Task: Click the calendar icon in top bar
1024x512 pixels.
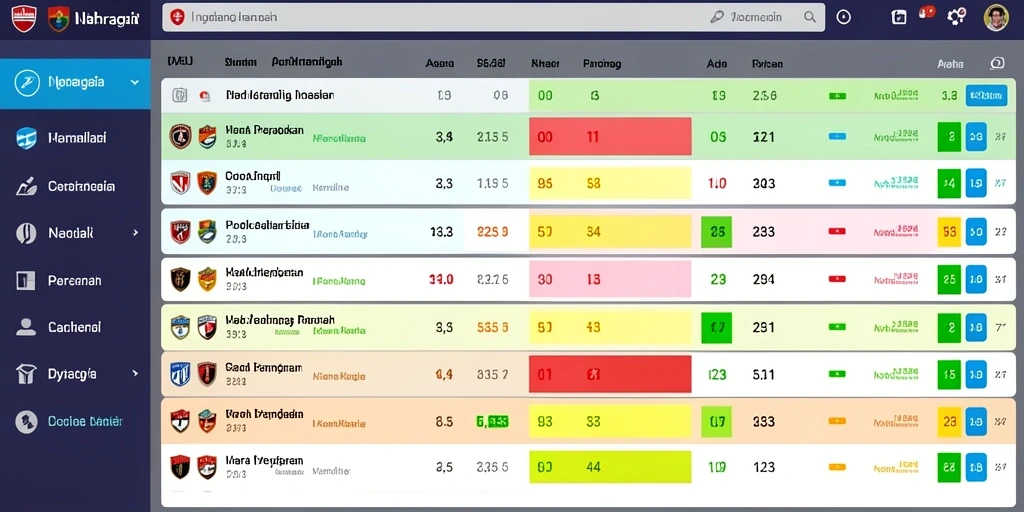Action: pos(899,18)
